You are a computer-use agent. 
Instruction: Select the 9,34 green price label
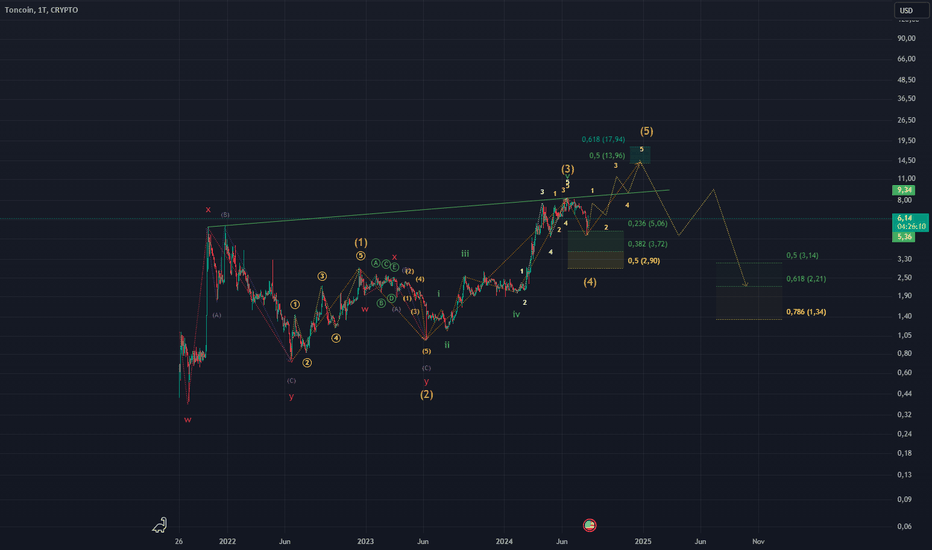point(904,190)
